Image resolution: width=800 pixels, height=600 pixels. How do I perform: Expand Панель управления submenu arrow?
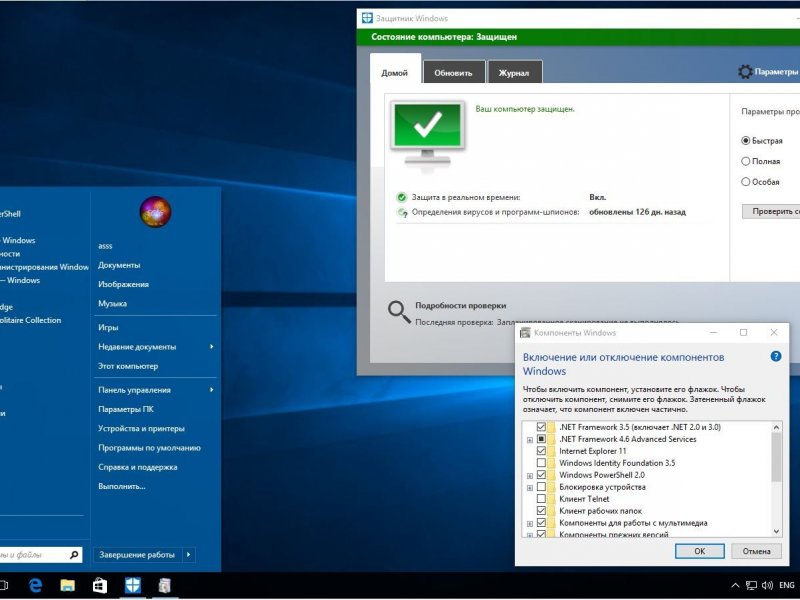pyautogui.click(x=211, y=390)
